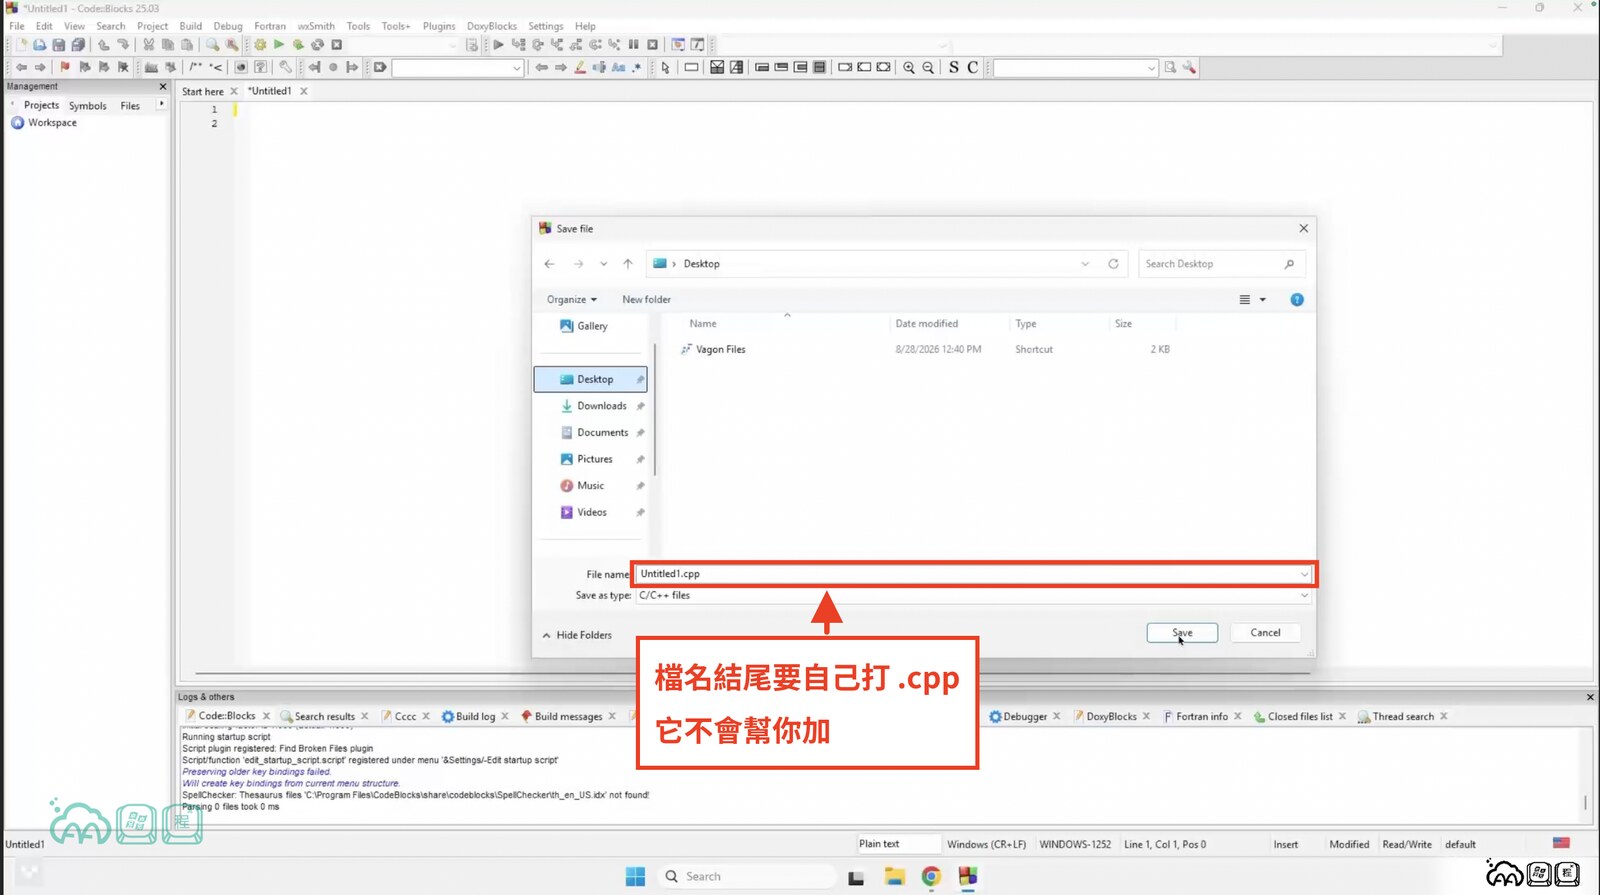1600x895 pixels.
Task: Click the editor horizontal scrollbar
Action: click(x=750, y=674)
